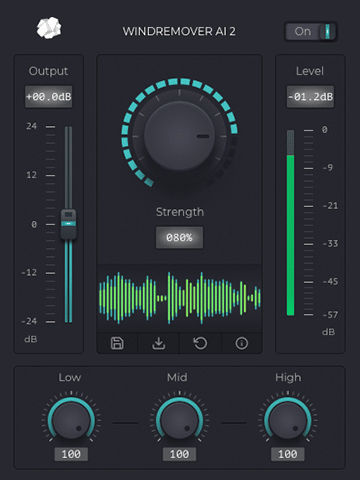
Task: Open the info icon
Action: (x=242, y=343)
